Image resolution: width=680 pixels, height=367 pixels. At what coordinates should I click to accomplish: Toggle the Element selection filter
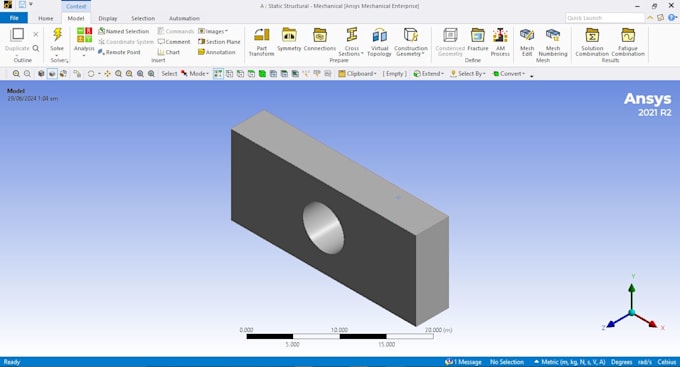tap(295, 74)
